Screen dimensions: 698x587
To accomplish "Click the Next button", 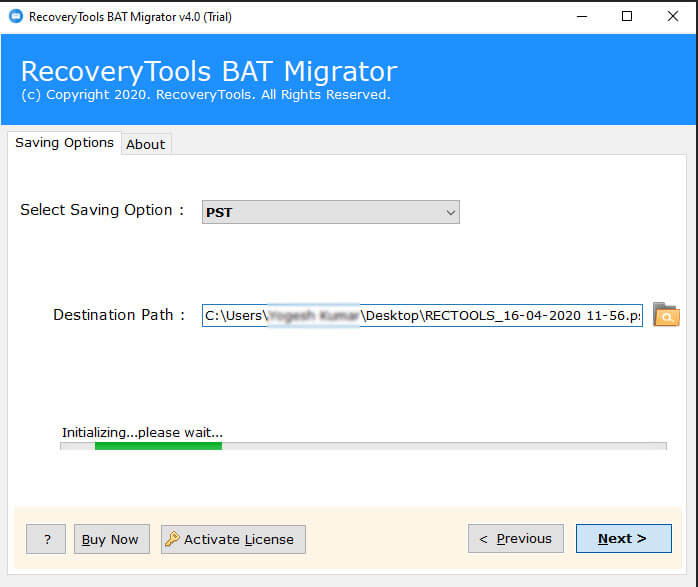I will point(624,538).
